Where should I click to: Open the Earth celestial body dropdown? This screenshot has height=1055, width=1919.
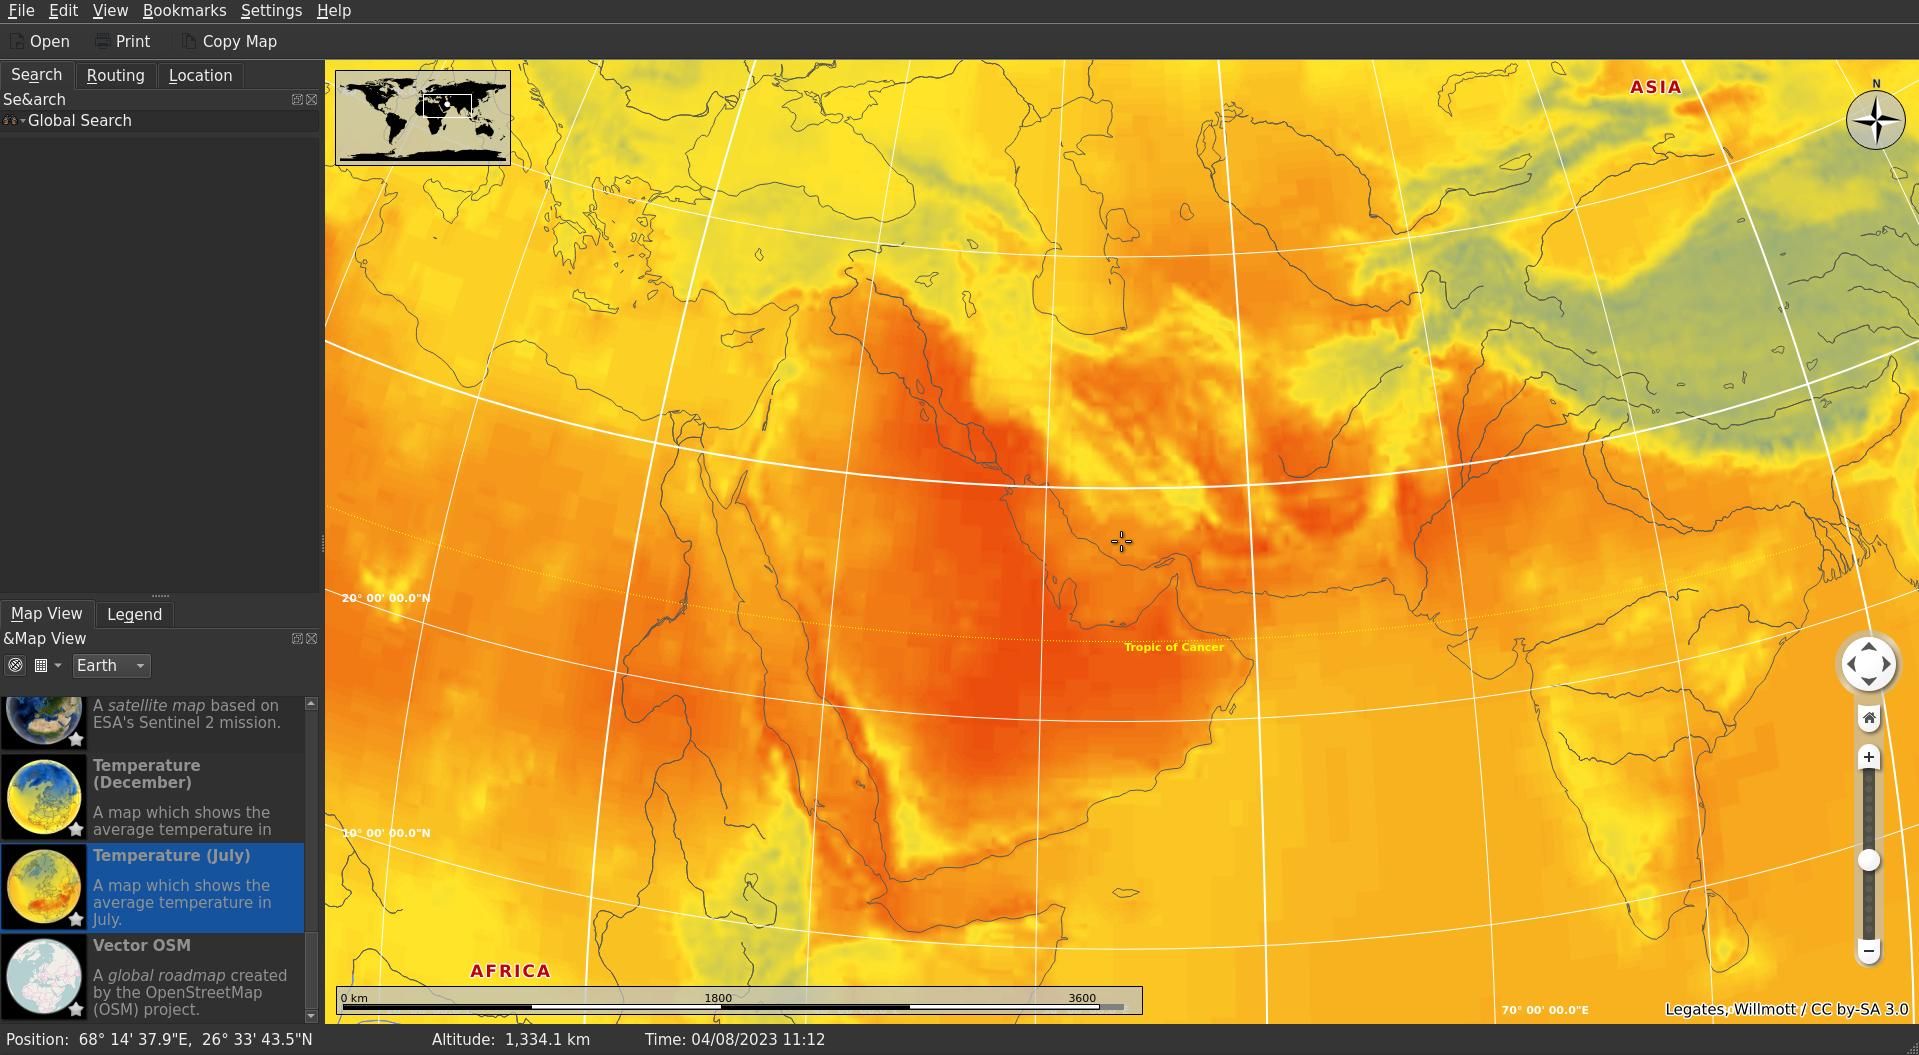click(x=111, y=665)
